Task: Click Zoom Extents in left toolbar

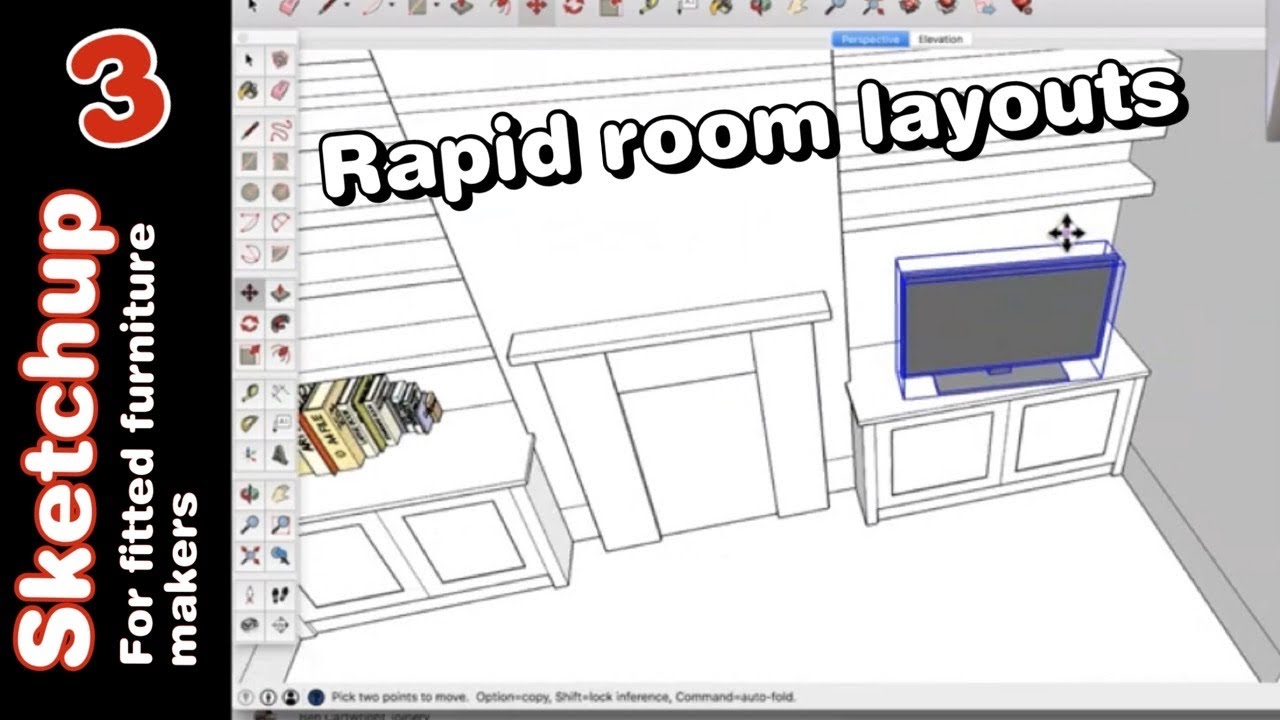Action: 250,555
